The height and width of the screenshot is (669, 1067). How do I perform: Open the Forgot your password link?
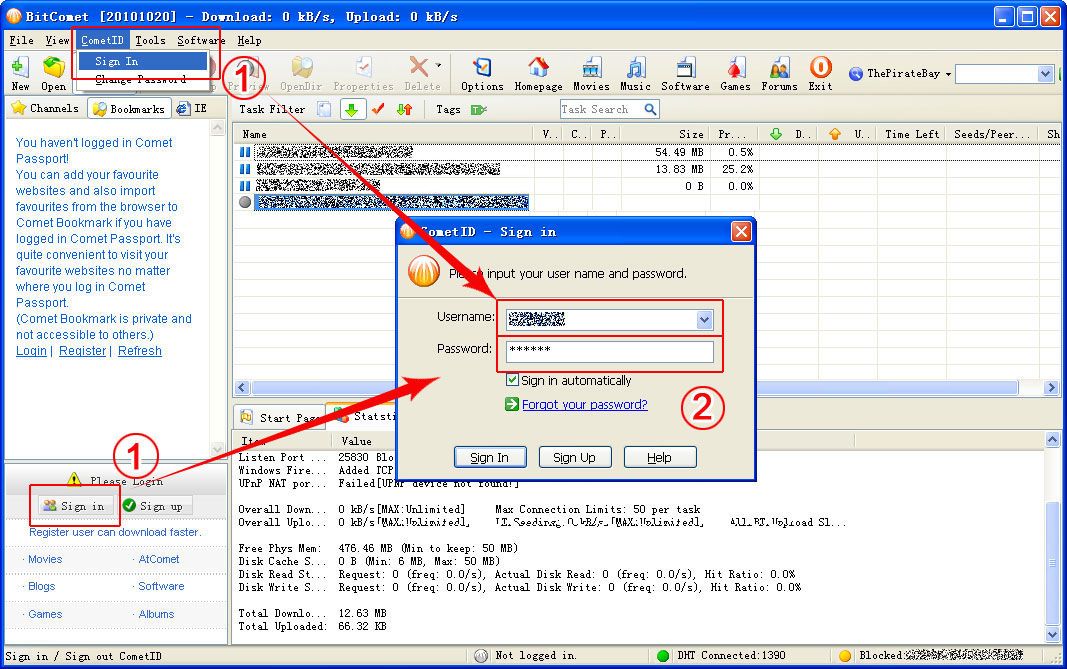(585, 404)
